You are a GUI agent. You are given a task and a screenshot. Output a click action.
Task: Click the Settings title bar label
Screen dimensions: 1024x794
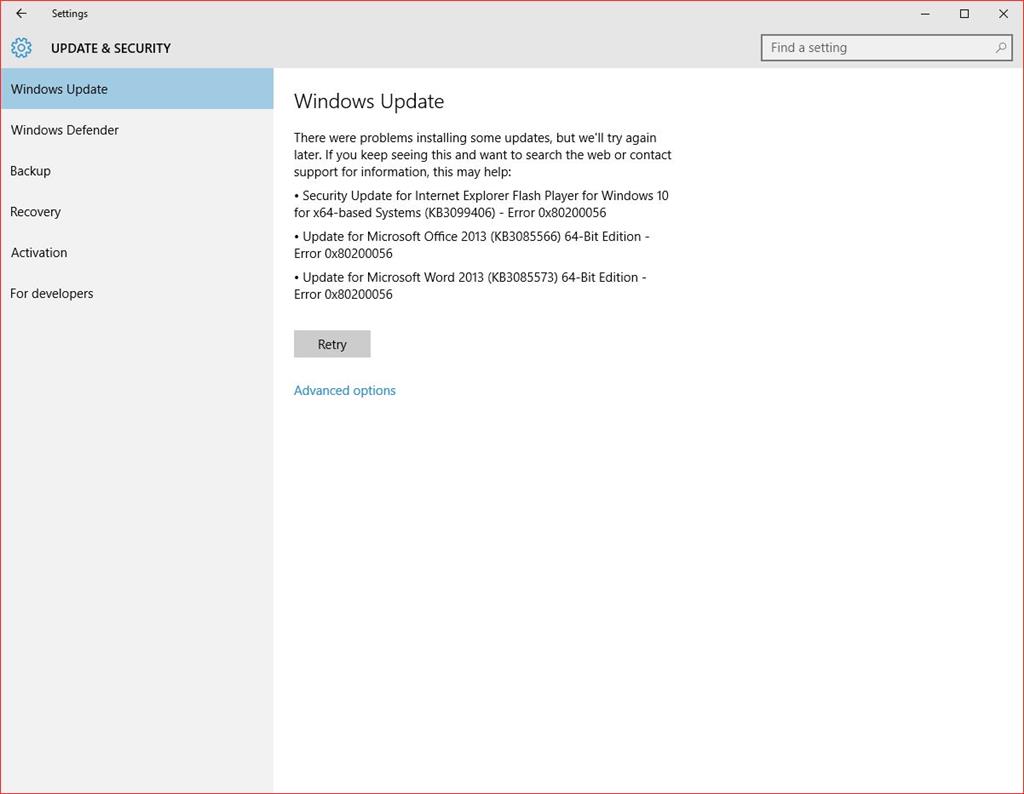[70, 13]
